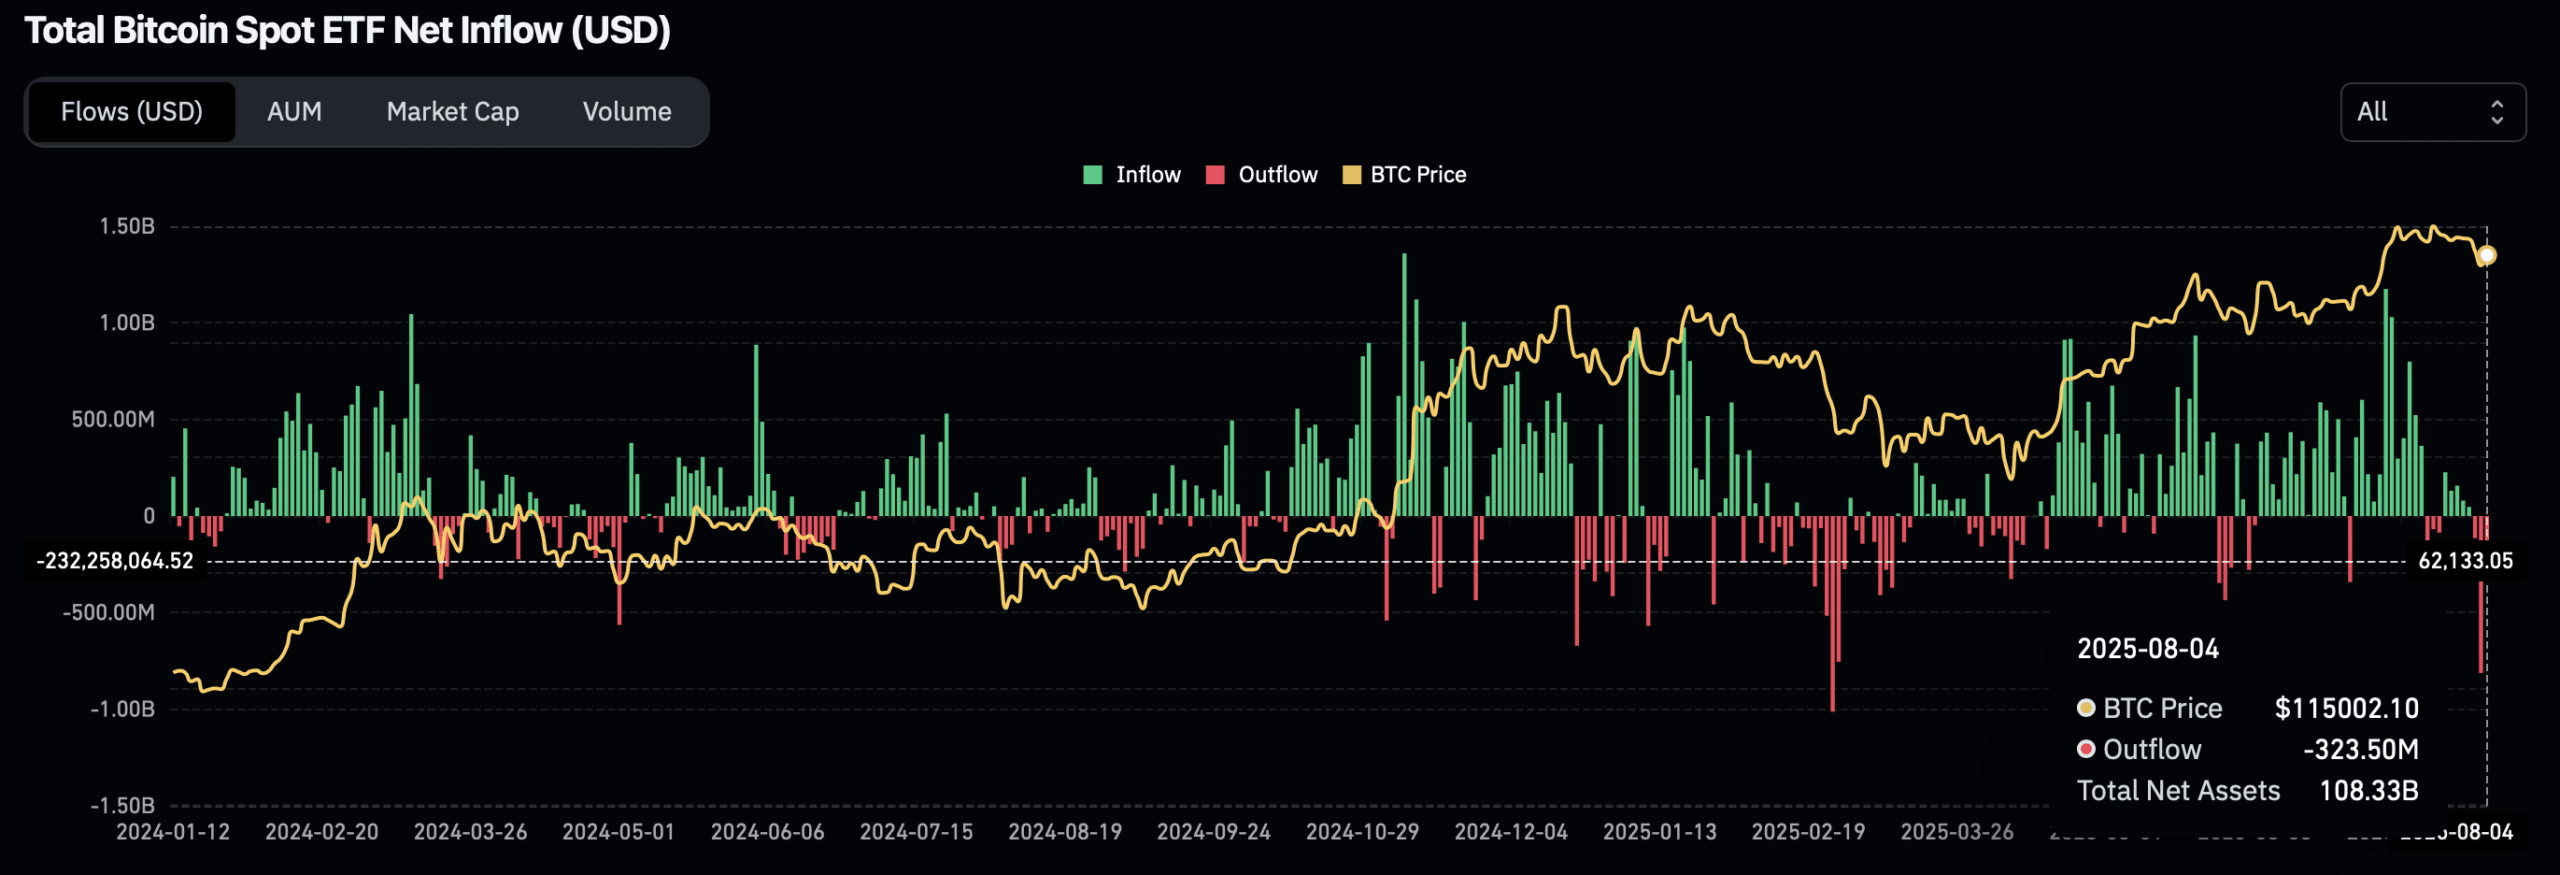Click the 2025-02-19 date axis label
The image size is (2560, 875).
[x=1808, y=832]
